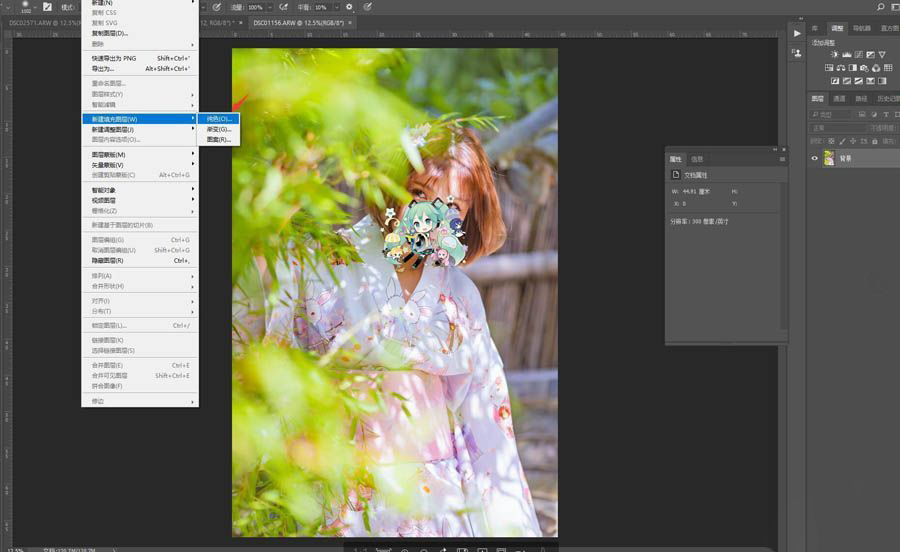Add a Photo Filter adjustment (camera icon)
Image resolution: width=900 pixels, height=552 pixels.
coord(864,68)
